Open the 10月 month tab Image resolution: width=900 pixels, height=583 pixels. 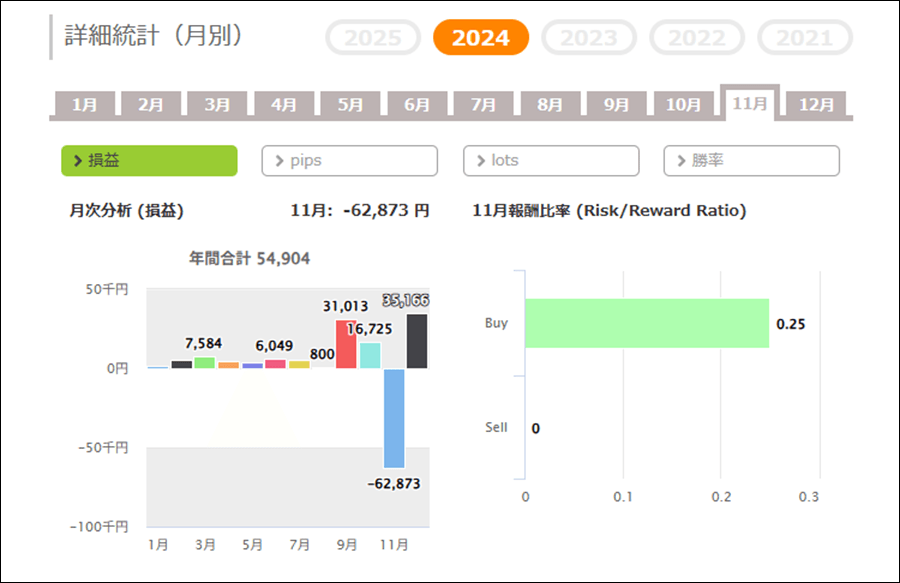(683, 104)
